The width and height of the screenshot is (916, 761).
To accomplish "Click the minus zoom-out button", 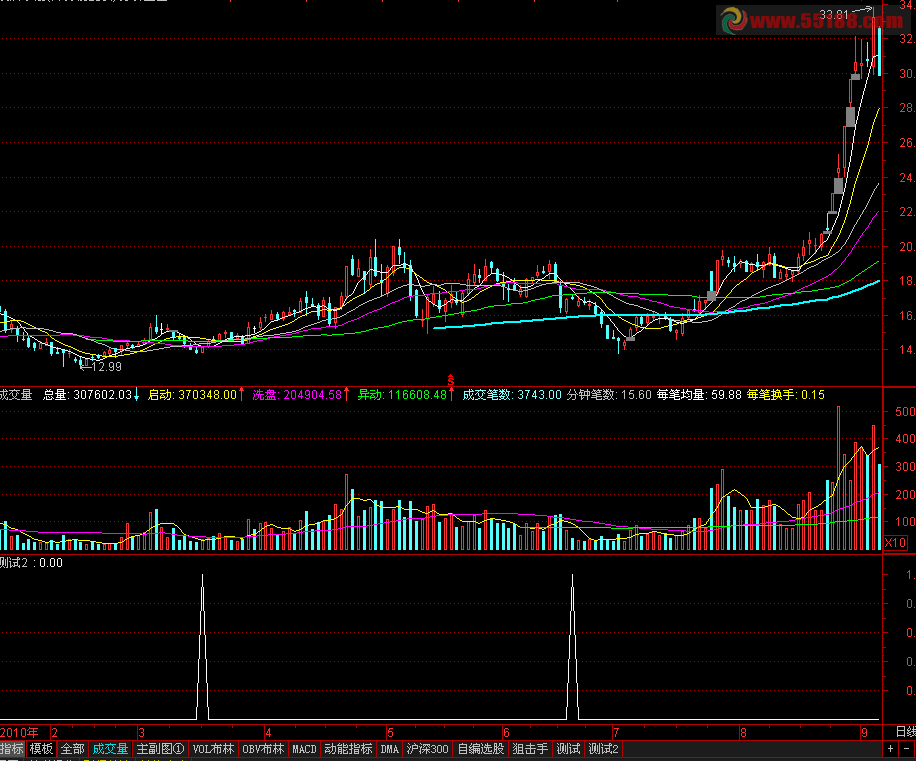I will coord(906,749).
